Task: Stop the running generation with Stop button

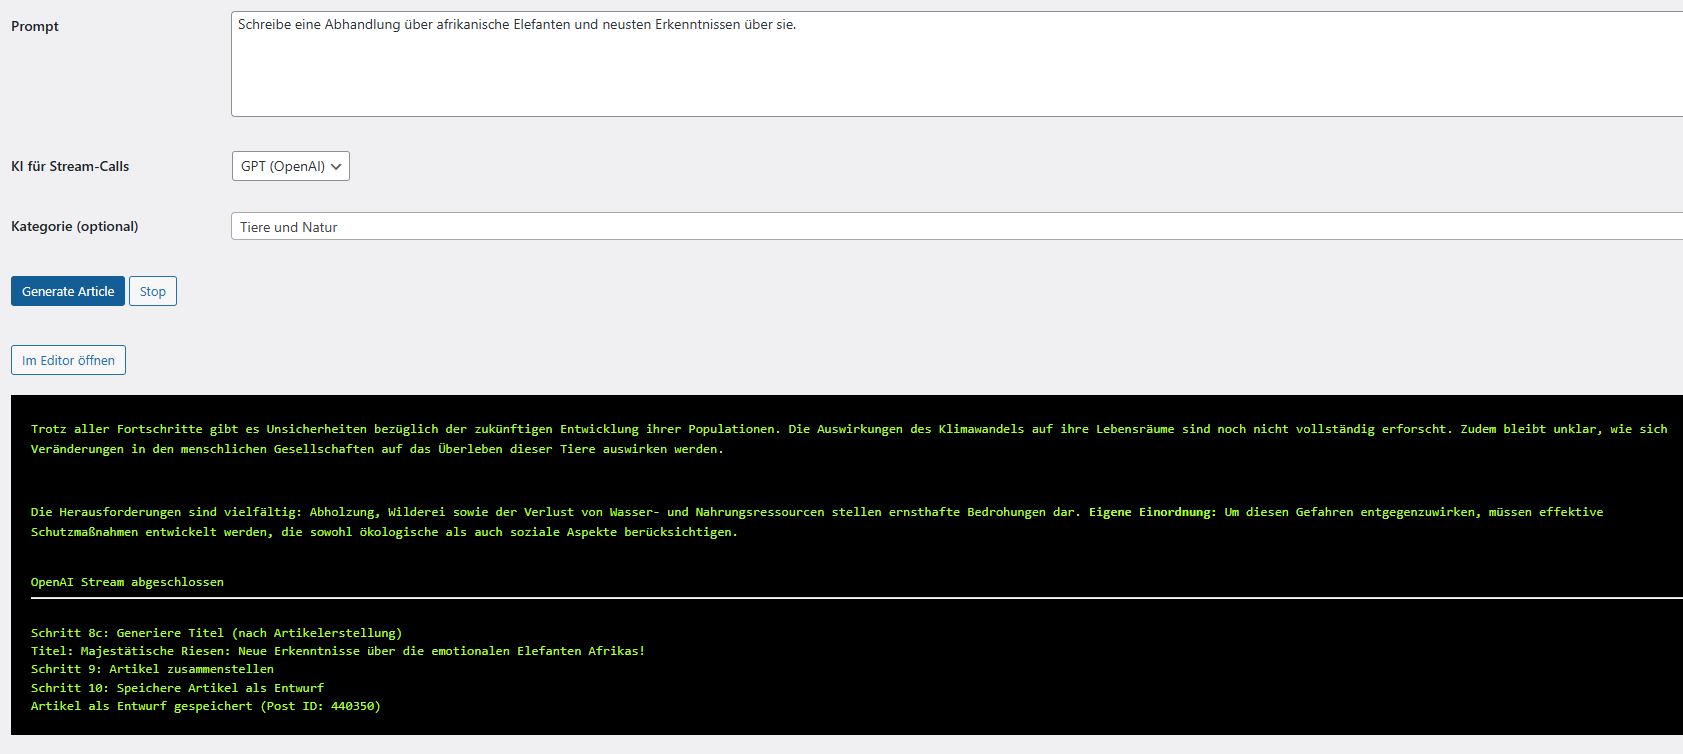Action: coord(153,292)
